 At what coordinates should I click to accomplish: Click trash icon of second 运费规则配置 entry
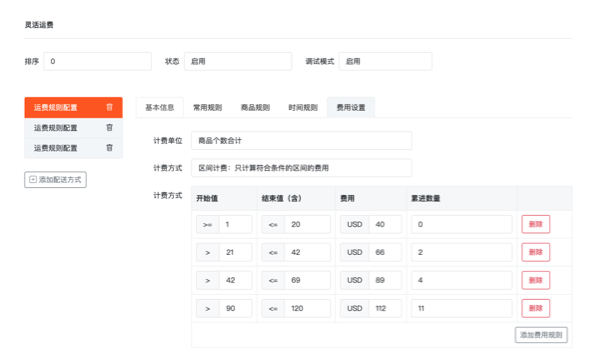point(109,127)
